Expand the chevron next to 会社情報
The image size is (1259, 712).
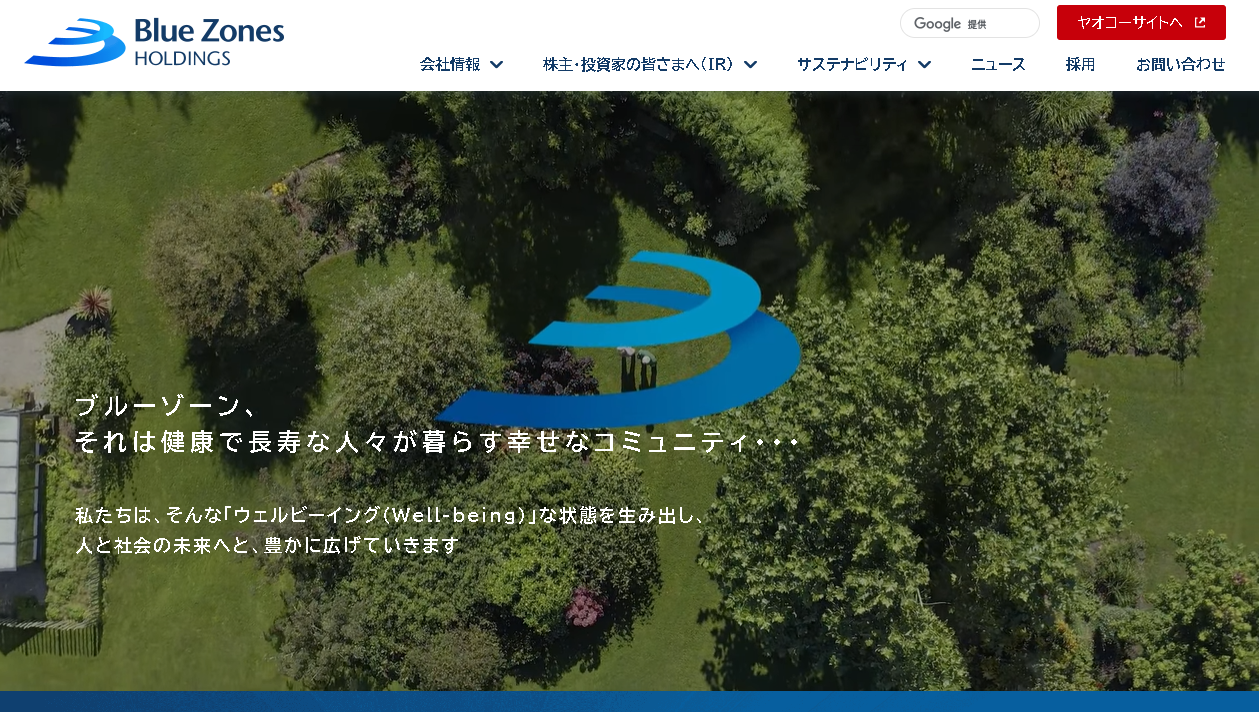497,65
